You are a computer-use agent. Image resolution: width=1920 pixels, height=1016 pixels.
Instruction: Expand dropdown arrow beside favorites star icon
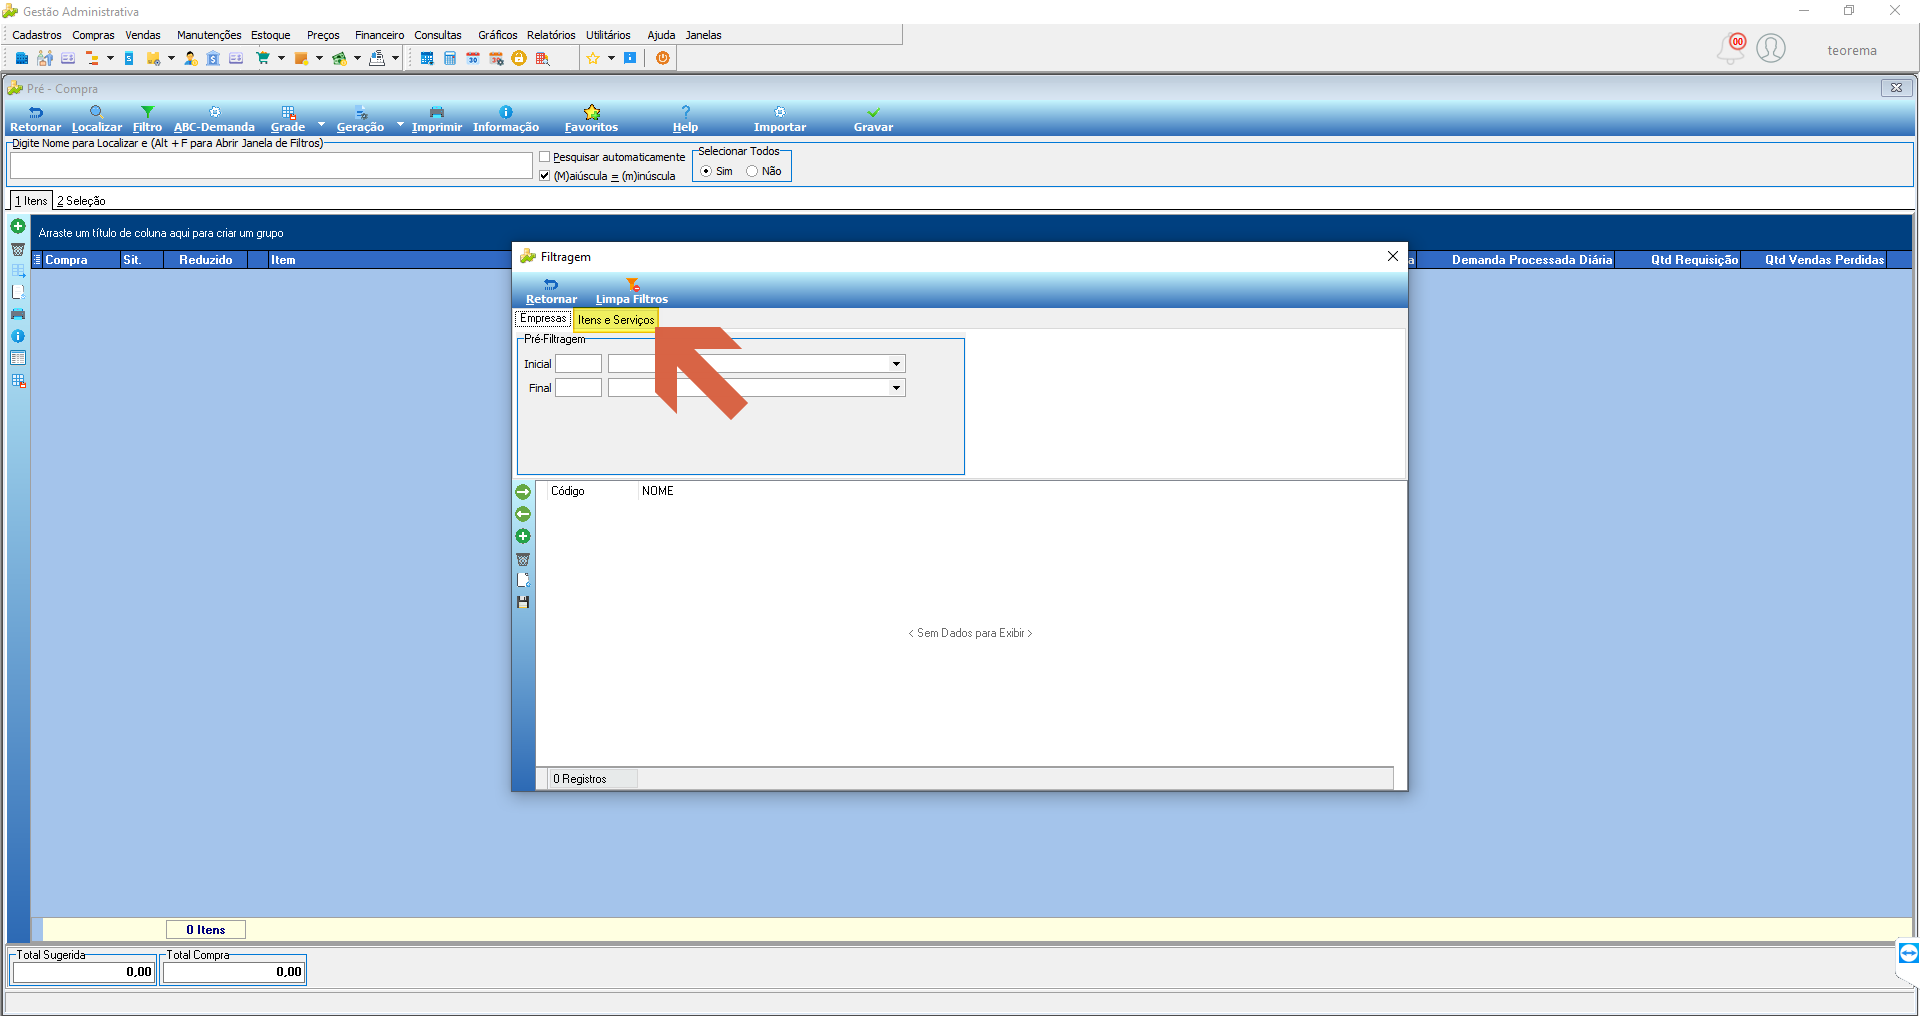(611, 58)
